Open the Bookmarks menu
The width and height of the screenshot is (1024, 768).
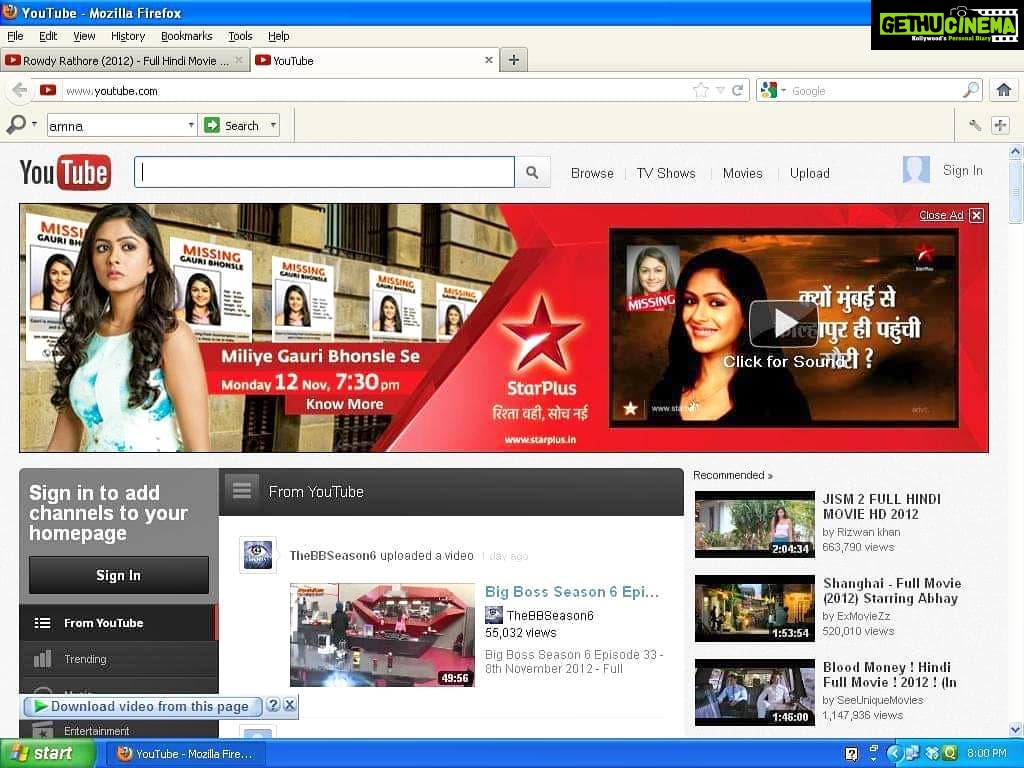[x=187, y=36]
